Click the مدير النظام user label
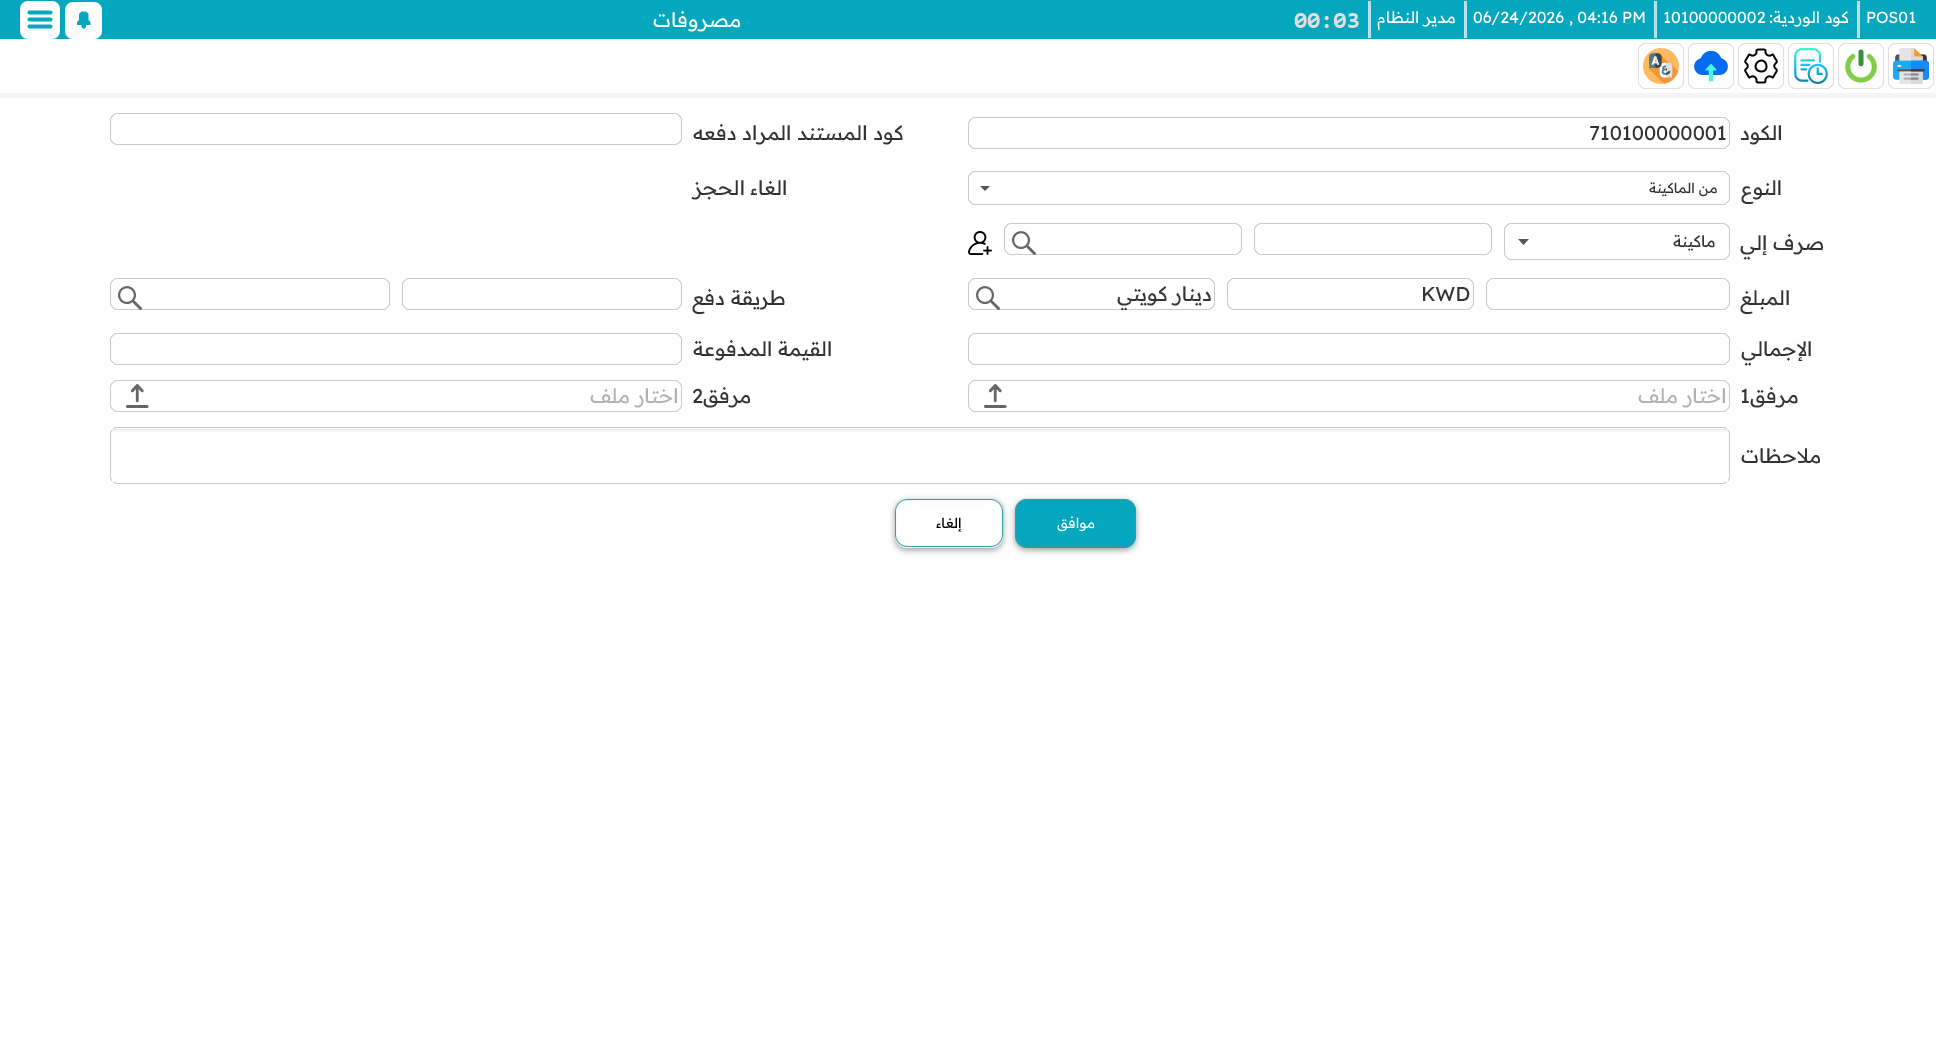 pos(1415,18)
